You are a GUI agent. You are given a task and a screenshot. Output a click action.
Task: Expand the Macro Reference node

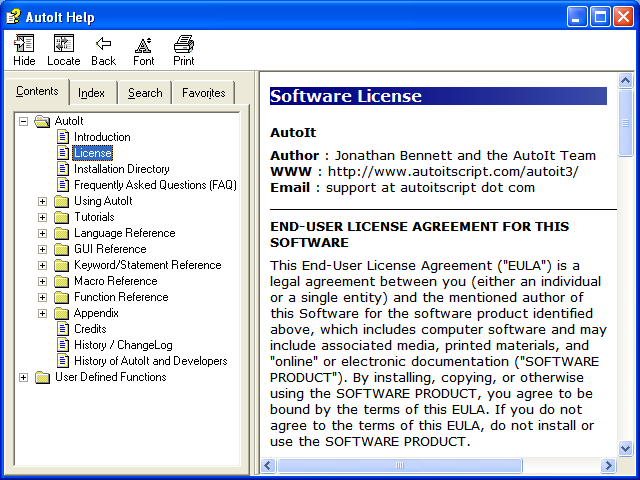point(42,281)
